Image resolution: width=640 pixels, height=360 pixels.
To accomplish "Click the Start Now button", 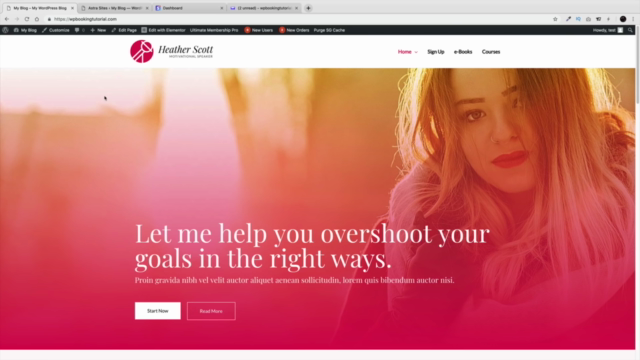I will click(158, 311).
